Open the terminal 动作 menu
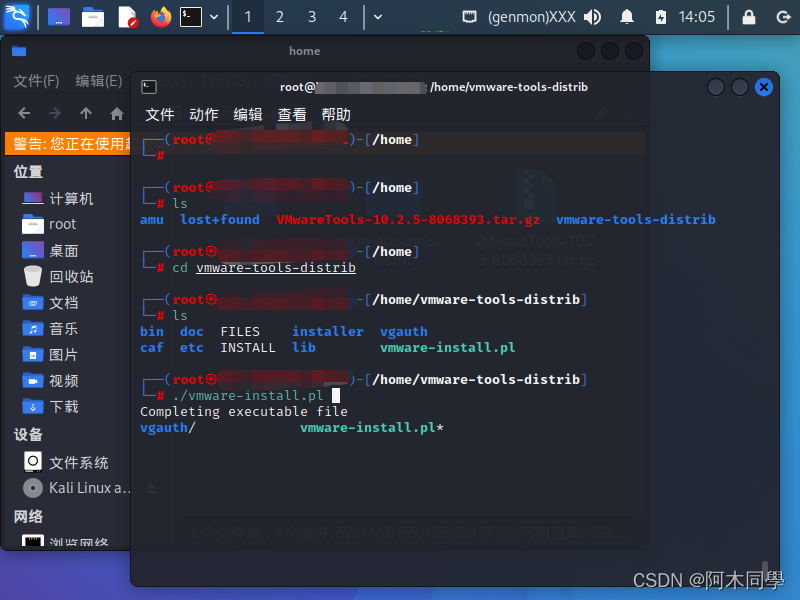The height and width of the screenshot is (600, 800). tap(204, 114)
